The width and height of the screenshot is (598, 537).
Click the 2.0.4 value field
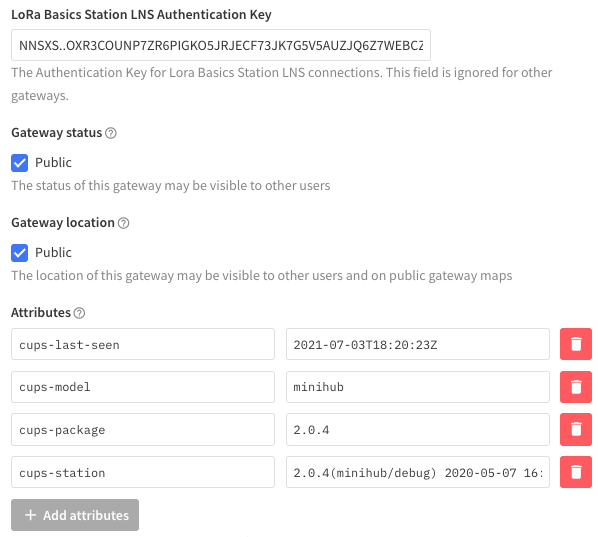418,429
